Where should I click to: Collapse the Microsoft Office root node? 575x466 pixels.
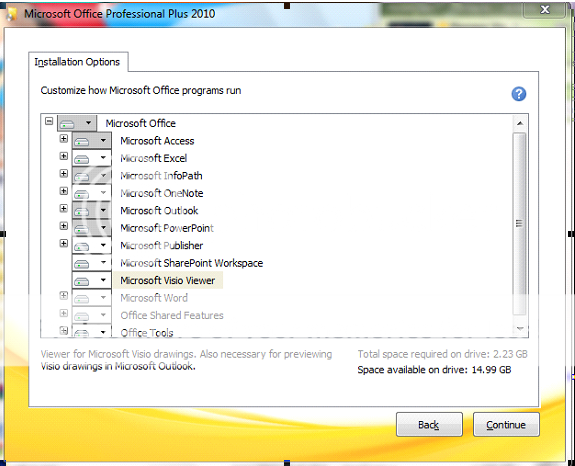pos(49,121)
